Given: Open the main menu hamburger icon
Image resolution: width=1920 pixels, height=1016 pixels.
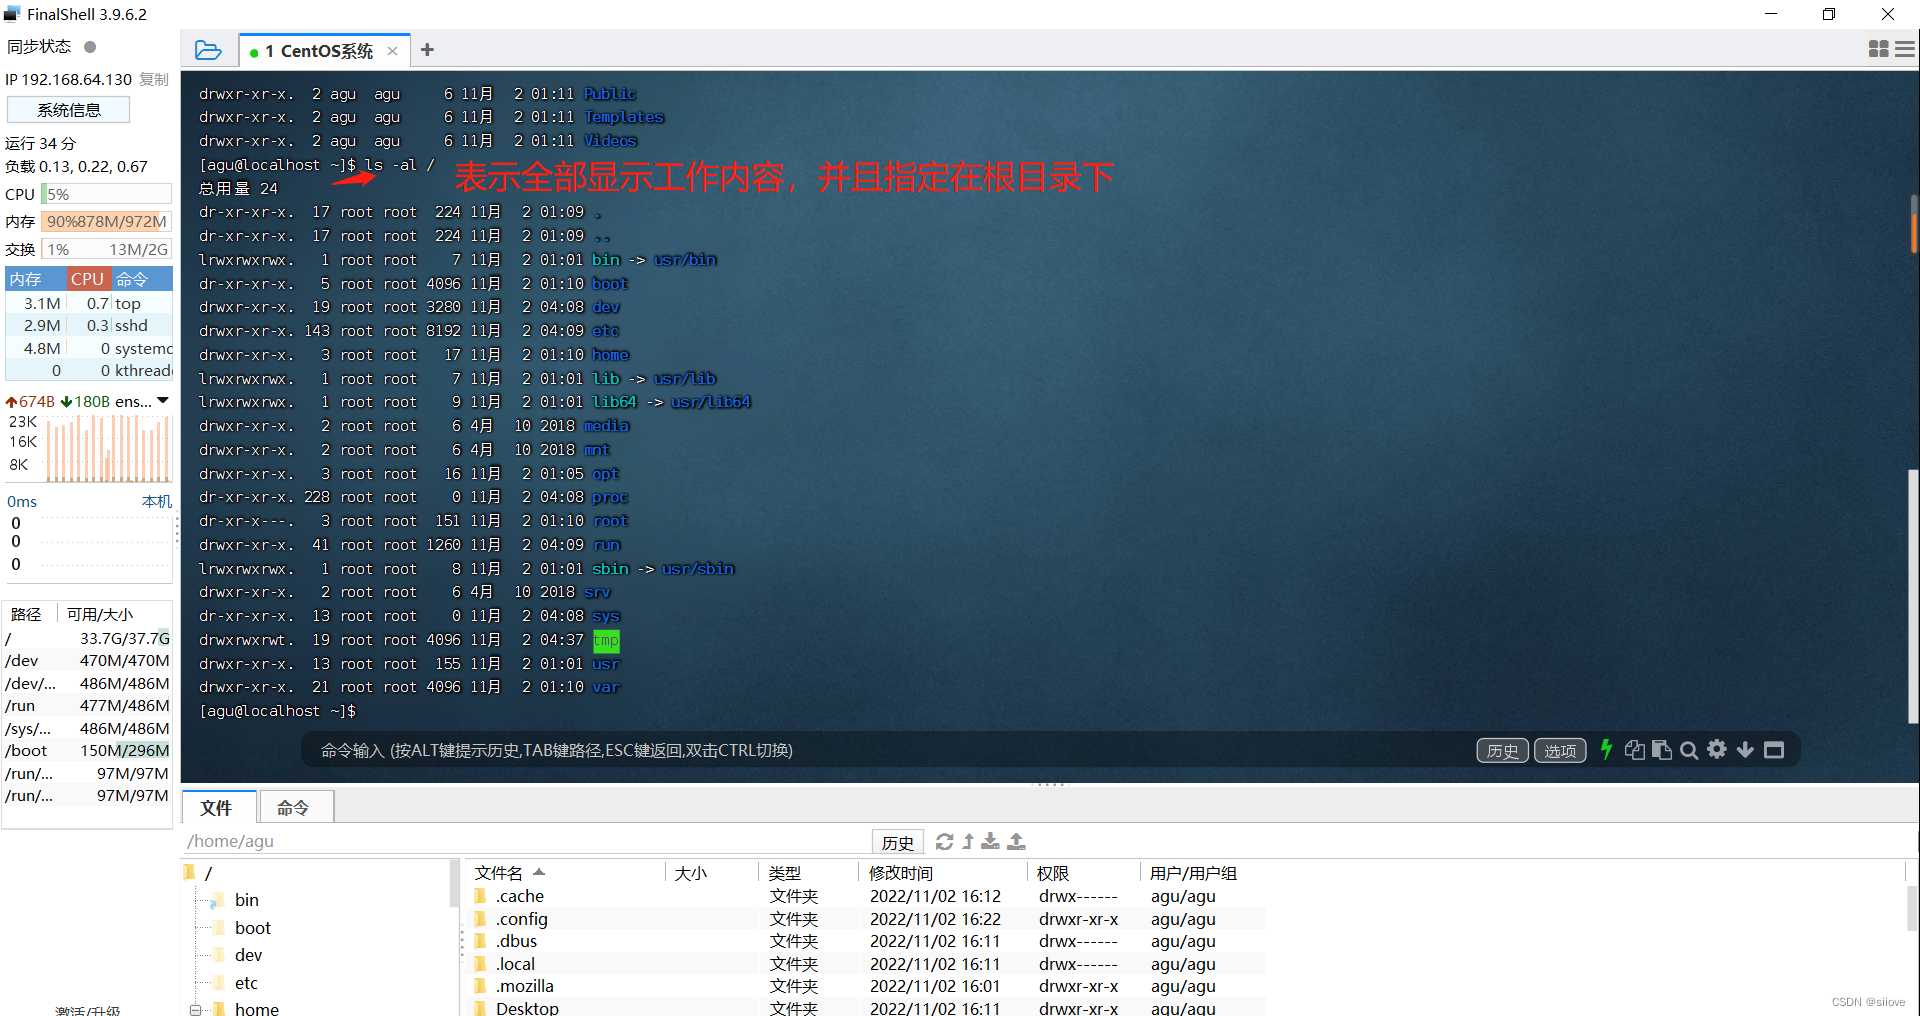Looking at the screenshot, I should pyautogui.click(x=1905, y=49).
